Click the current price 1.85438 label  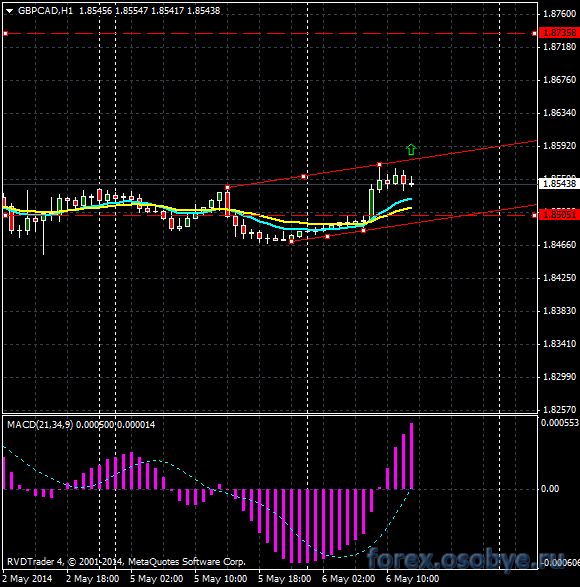click(559, 183)
